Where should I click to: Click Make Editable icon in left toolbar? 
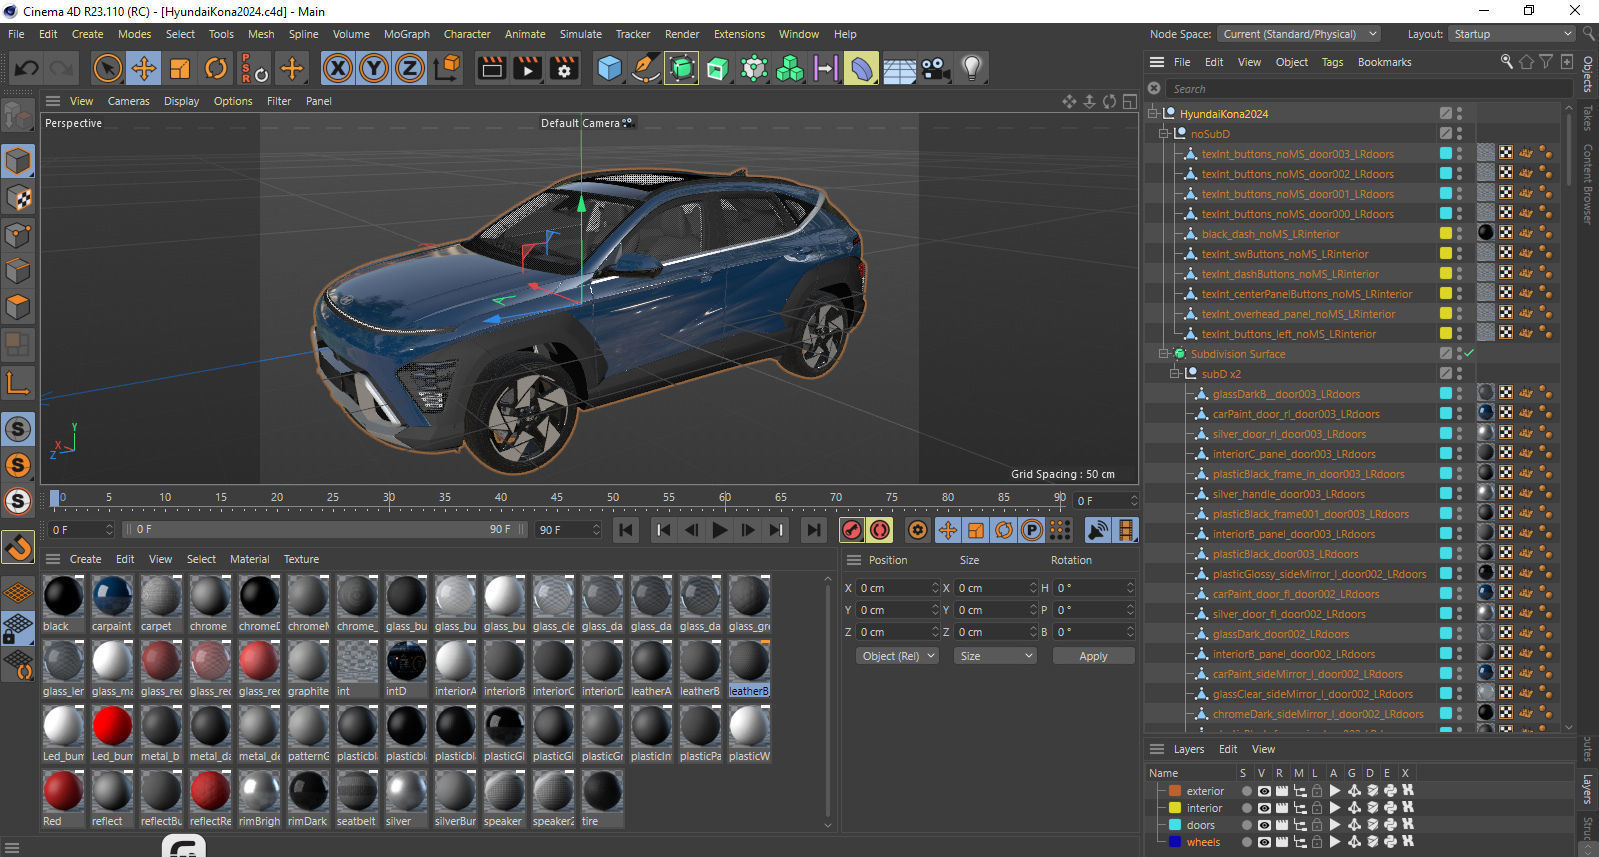(x=17, y=117)
